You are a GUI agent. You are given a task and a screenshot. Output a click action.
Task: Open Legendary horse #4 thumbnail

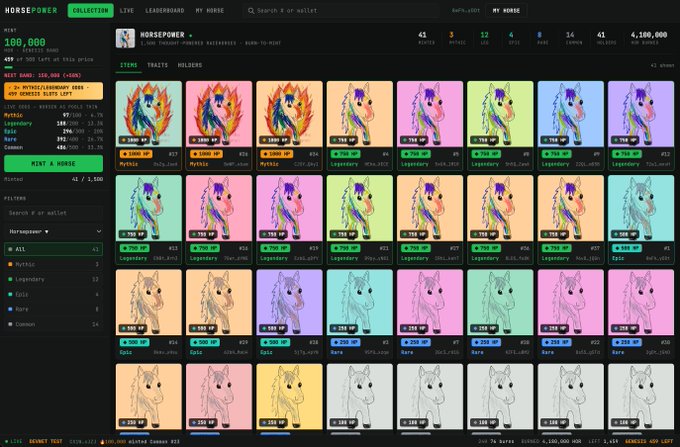point(360,114)
